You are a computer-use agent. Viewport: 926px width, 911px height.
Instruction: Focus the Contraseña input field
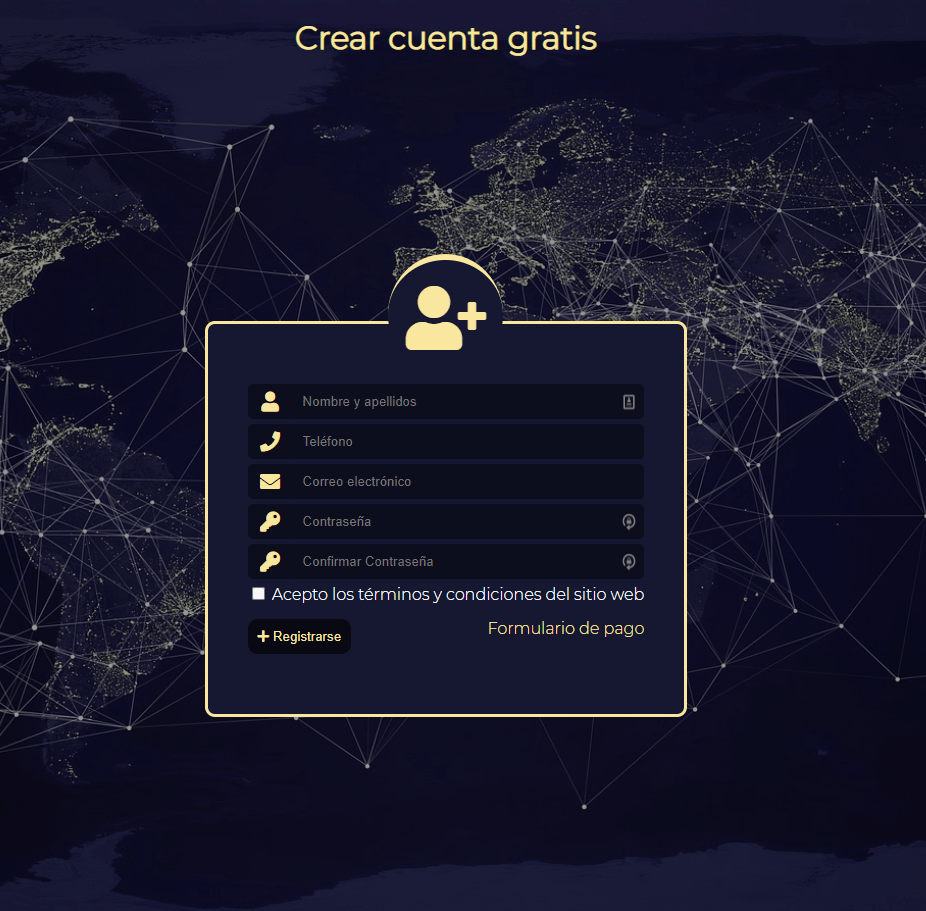(x=468, y=522)
